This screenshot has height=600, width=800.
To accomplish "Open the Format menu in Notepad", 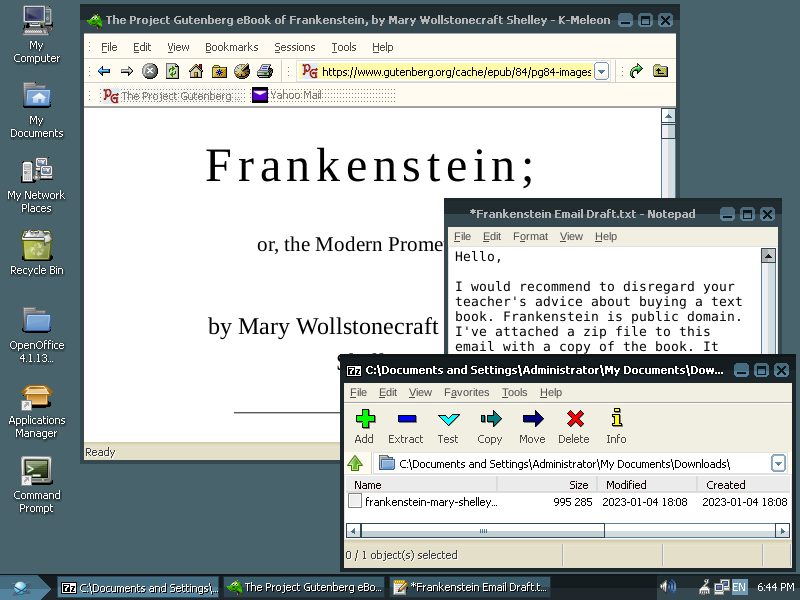I will click(x=530, y=237).
